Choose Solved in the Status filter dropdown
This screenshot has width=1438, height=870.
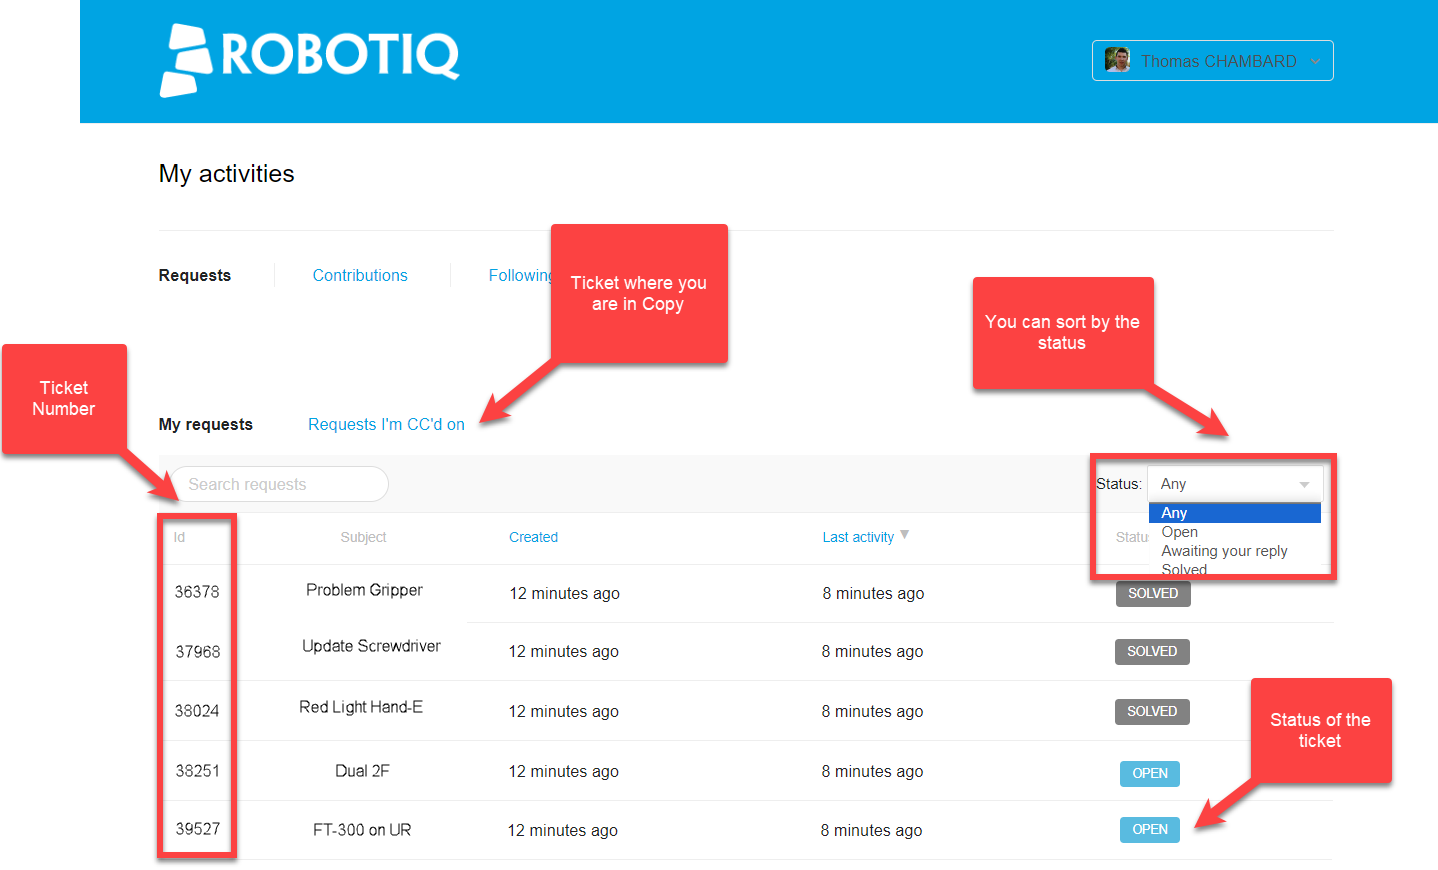pos(1183,569)
